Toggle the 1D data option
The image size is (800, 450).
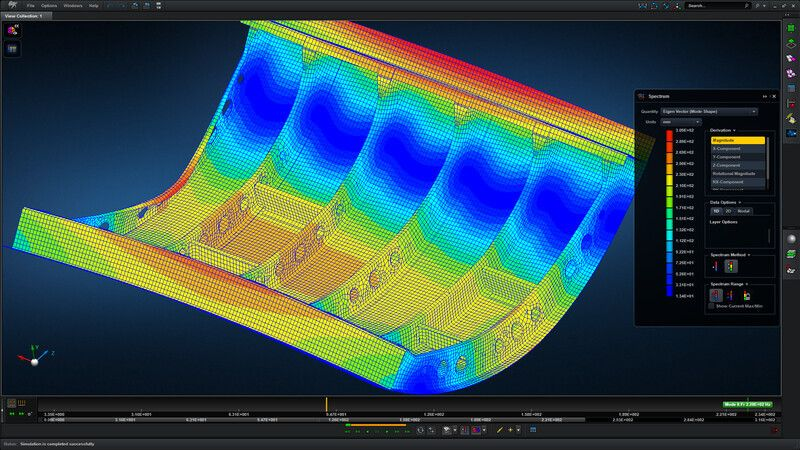point(716,211)
